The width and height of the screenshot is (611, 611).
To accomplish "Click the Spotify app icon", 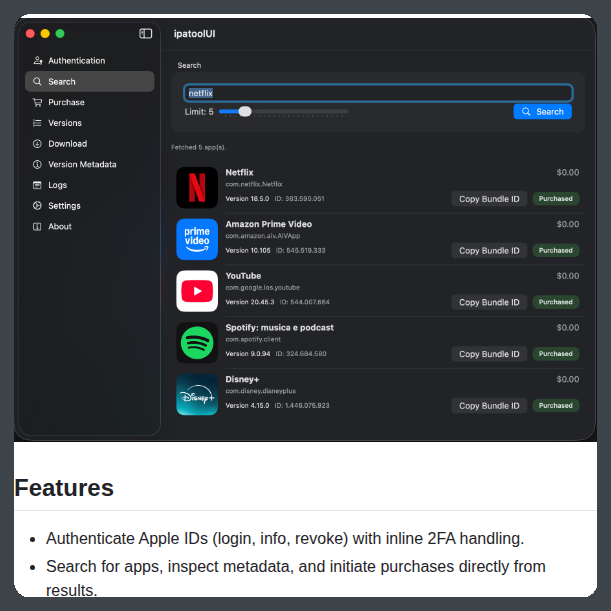I will click(x=197, y=343).
